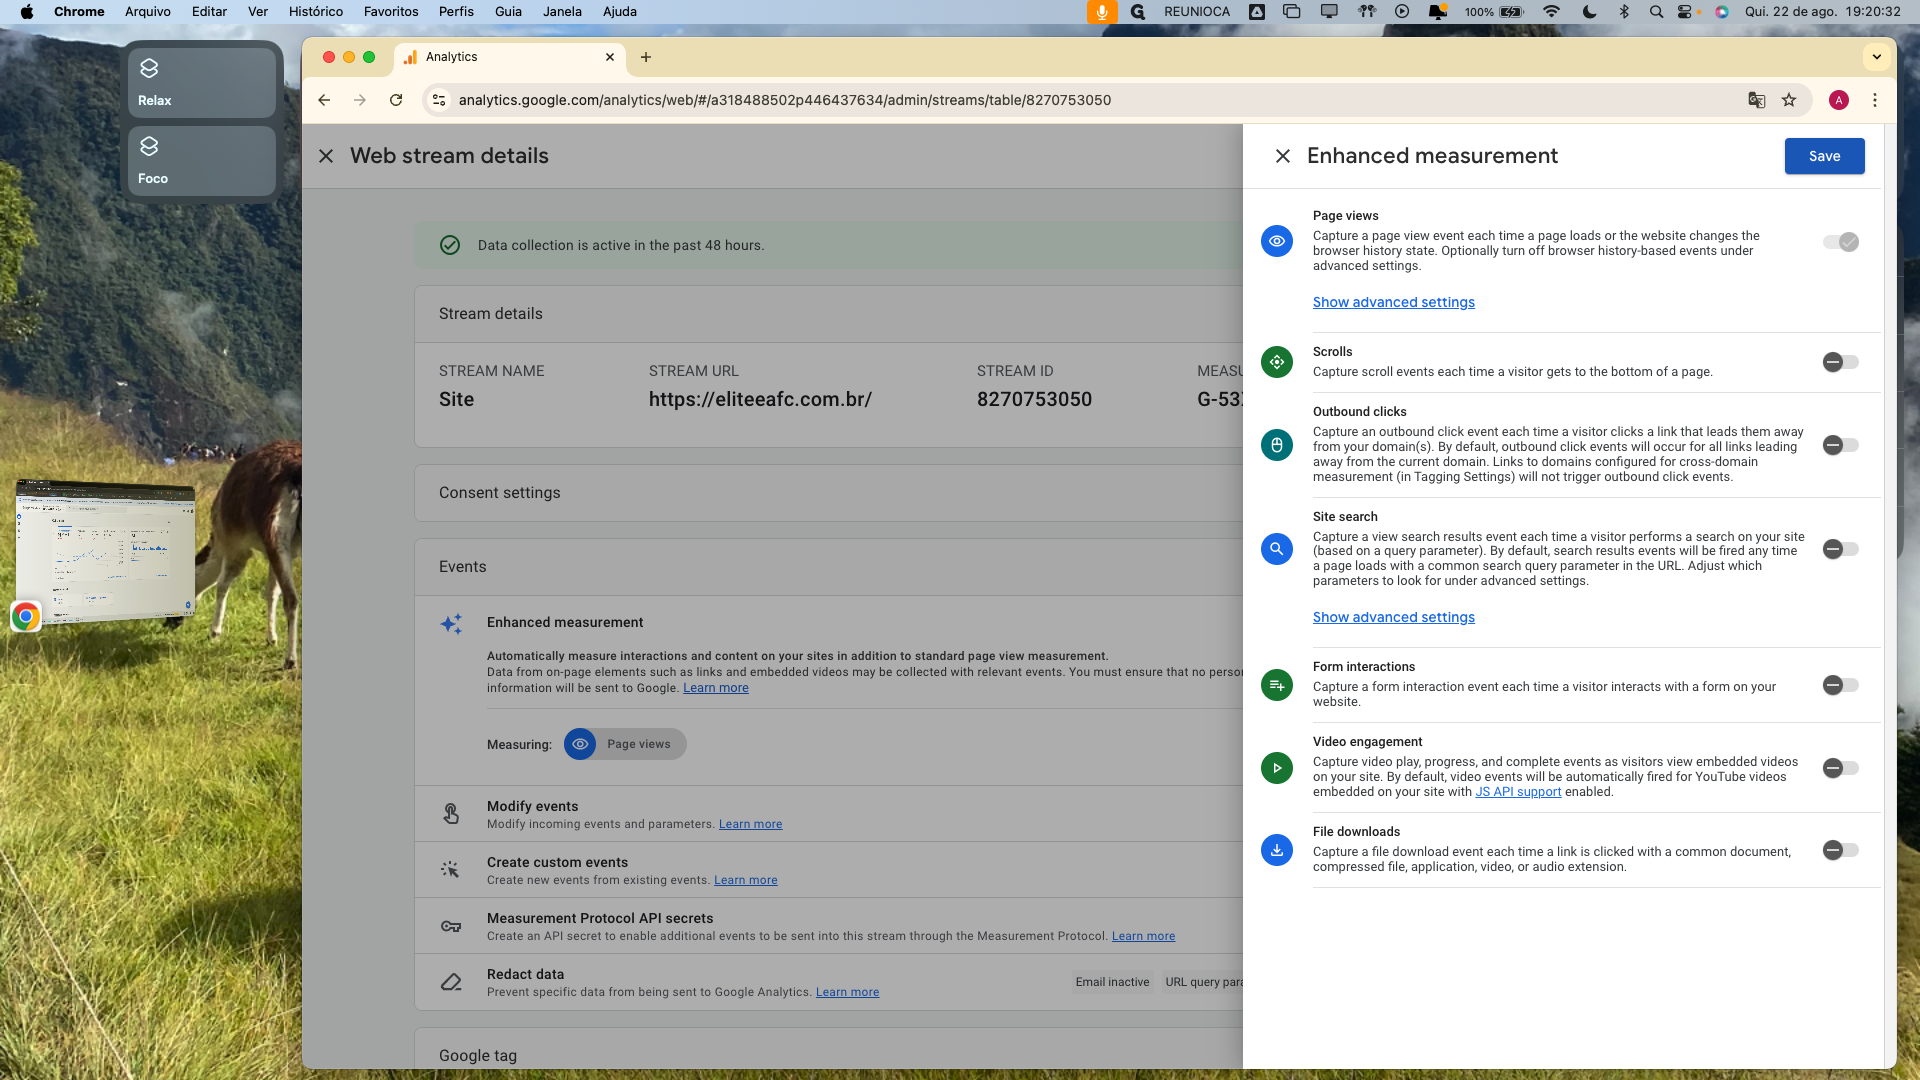Click the Modify events touch icon
This screenshot has height=1080, width=1920.
coord(451,814)
